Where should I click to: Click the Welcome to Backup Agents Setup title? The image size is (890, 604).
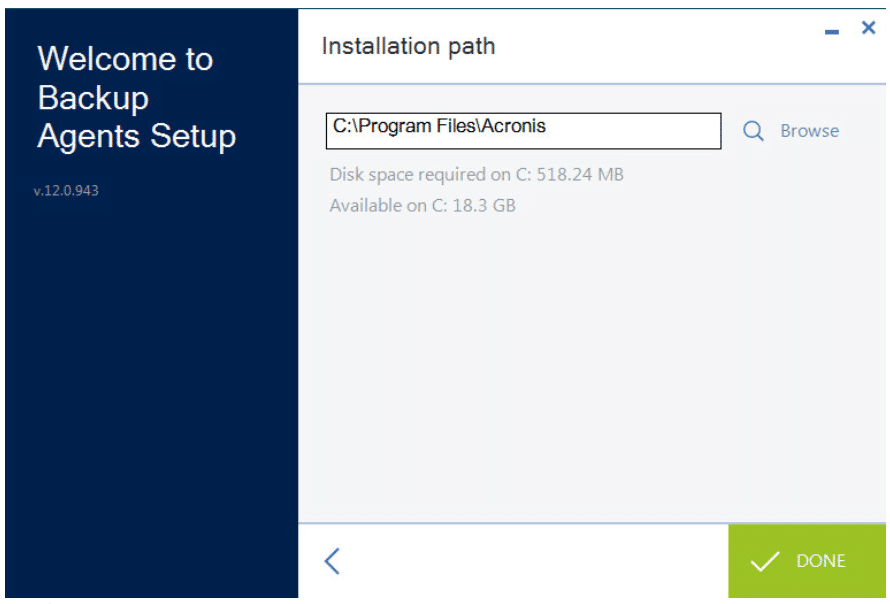(136, 98)
